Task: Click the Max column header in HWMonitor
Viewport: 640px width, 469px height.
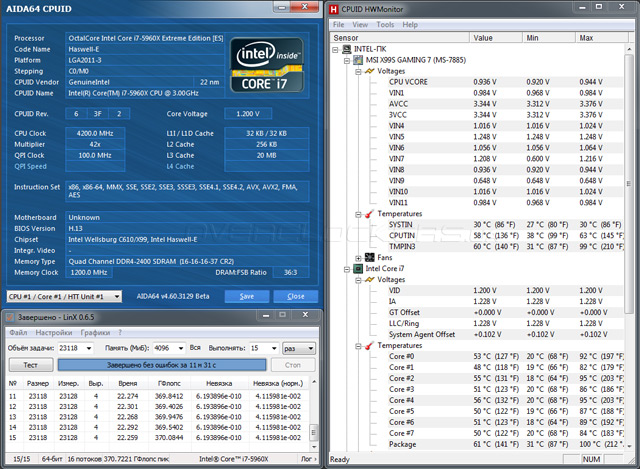Action: click(601, 38)
